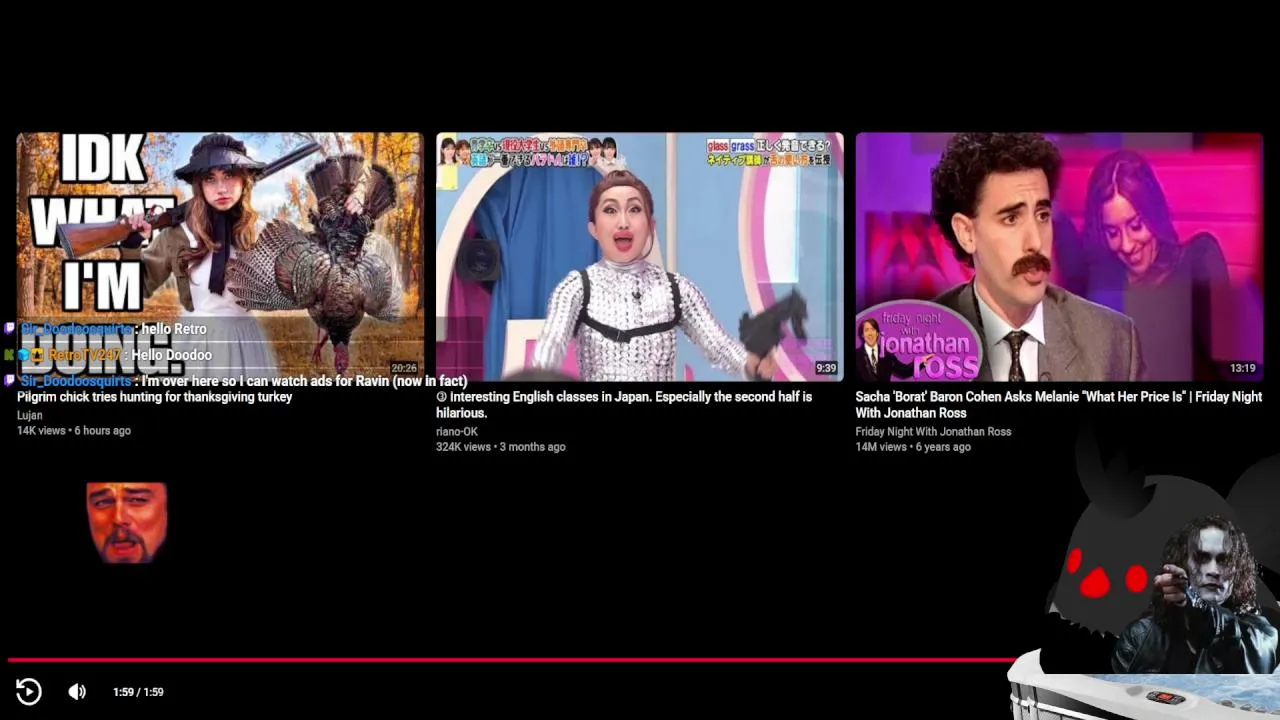Screen dimensions: 1280x720
Task: Open the riano-OK channel name
Action: click(457, 432)
